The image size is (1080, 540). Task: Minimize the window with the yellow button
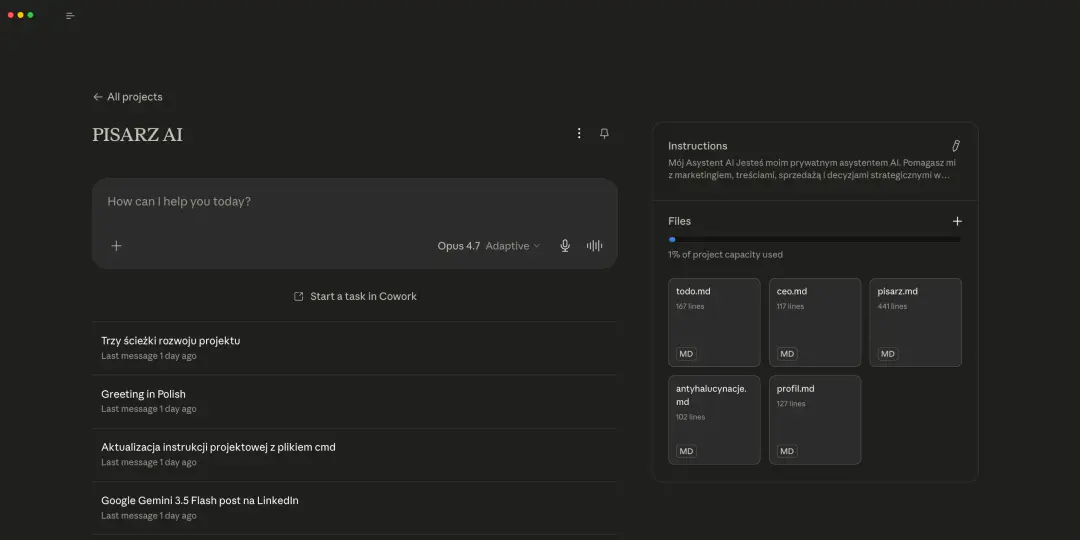21,15
